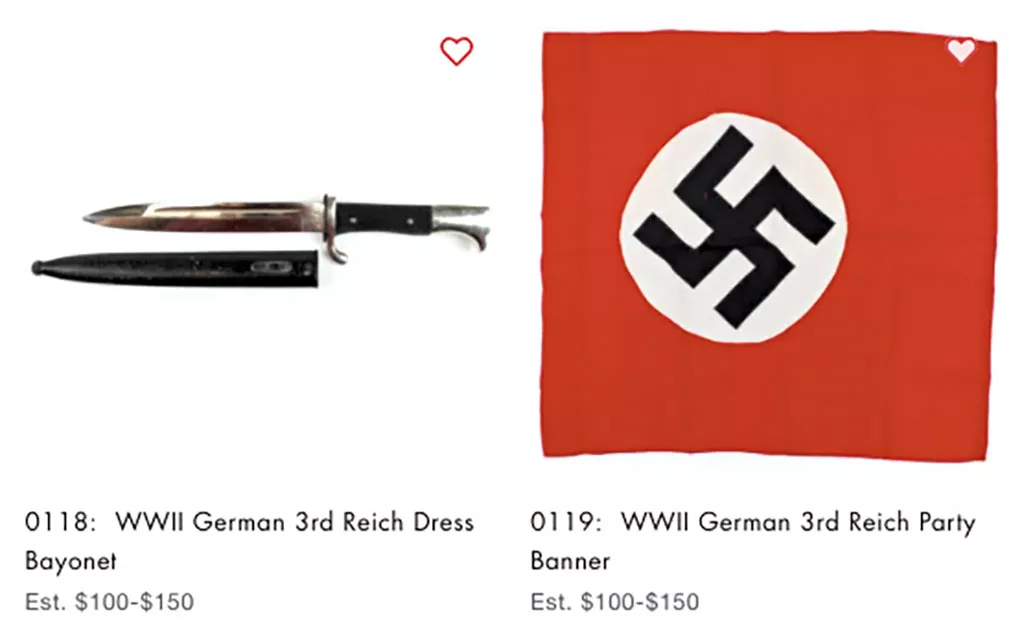Click "Dress" in the lot 0118 title
This screenshot has height=621, width=1024.
pos(443,522)
